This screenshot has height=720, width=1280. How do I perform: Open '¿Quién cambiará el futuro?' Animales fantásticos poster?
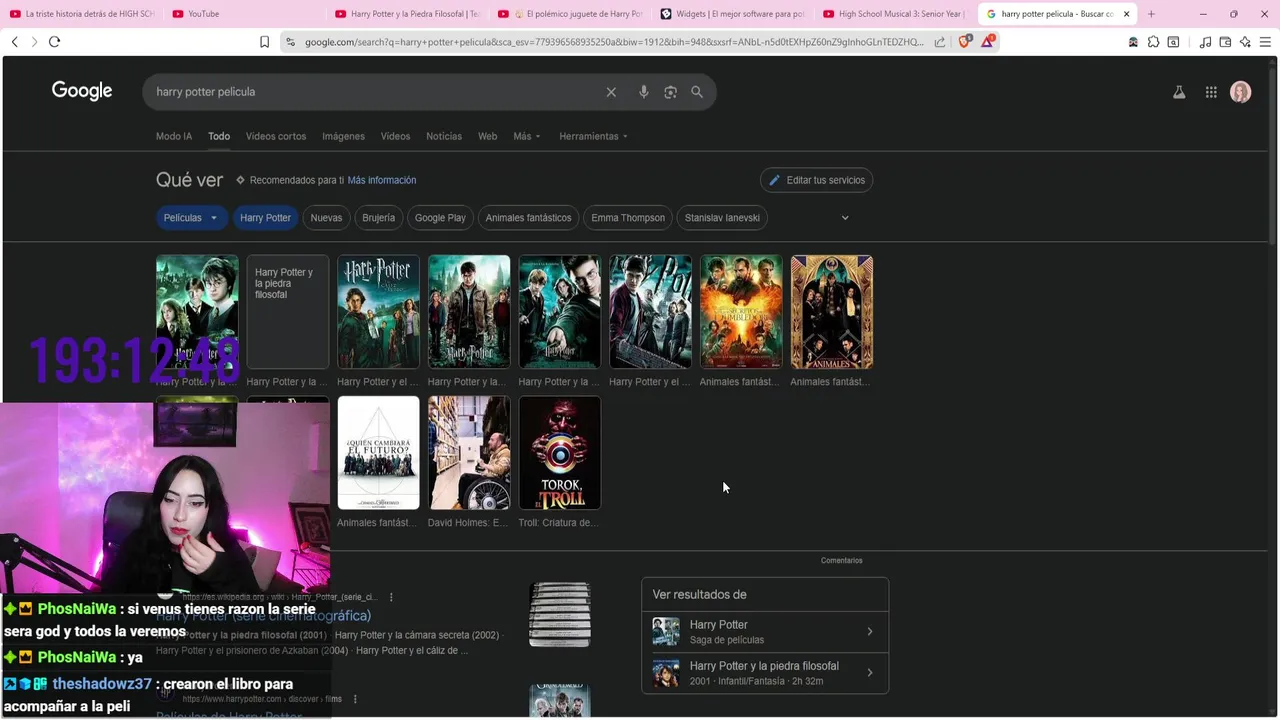pos(378,453)
